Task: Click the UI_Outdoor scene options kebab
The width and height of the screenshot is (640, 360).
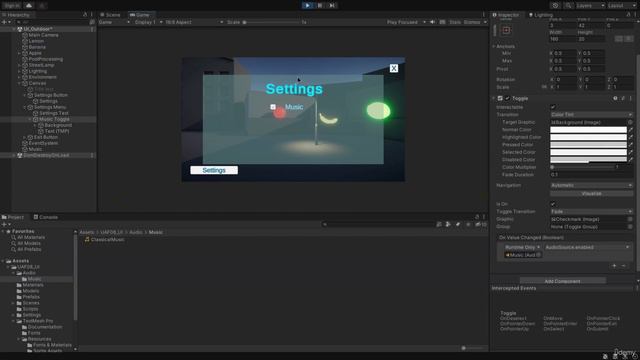Action: (x=92, y=29)
